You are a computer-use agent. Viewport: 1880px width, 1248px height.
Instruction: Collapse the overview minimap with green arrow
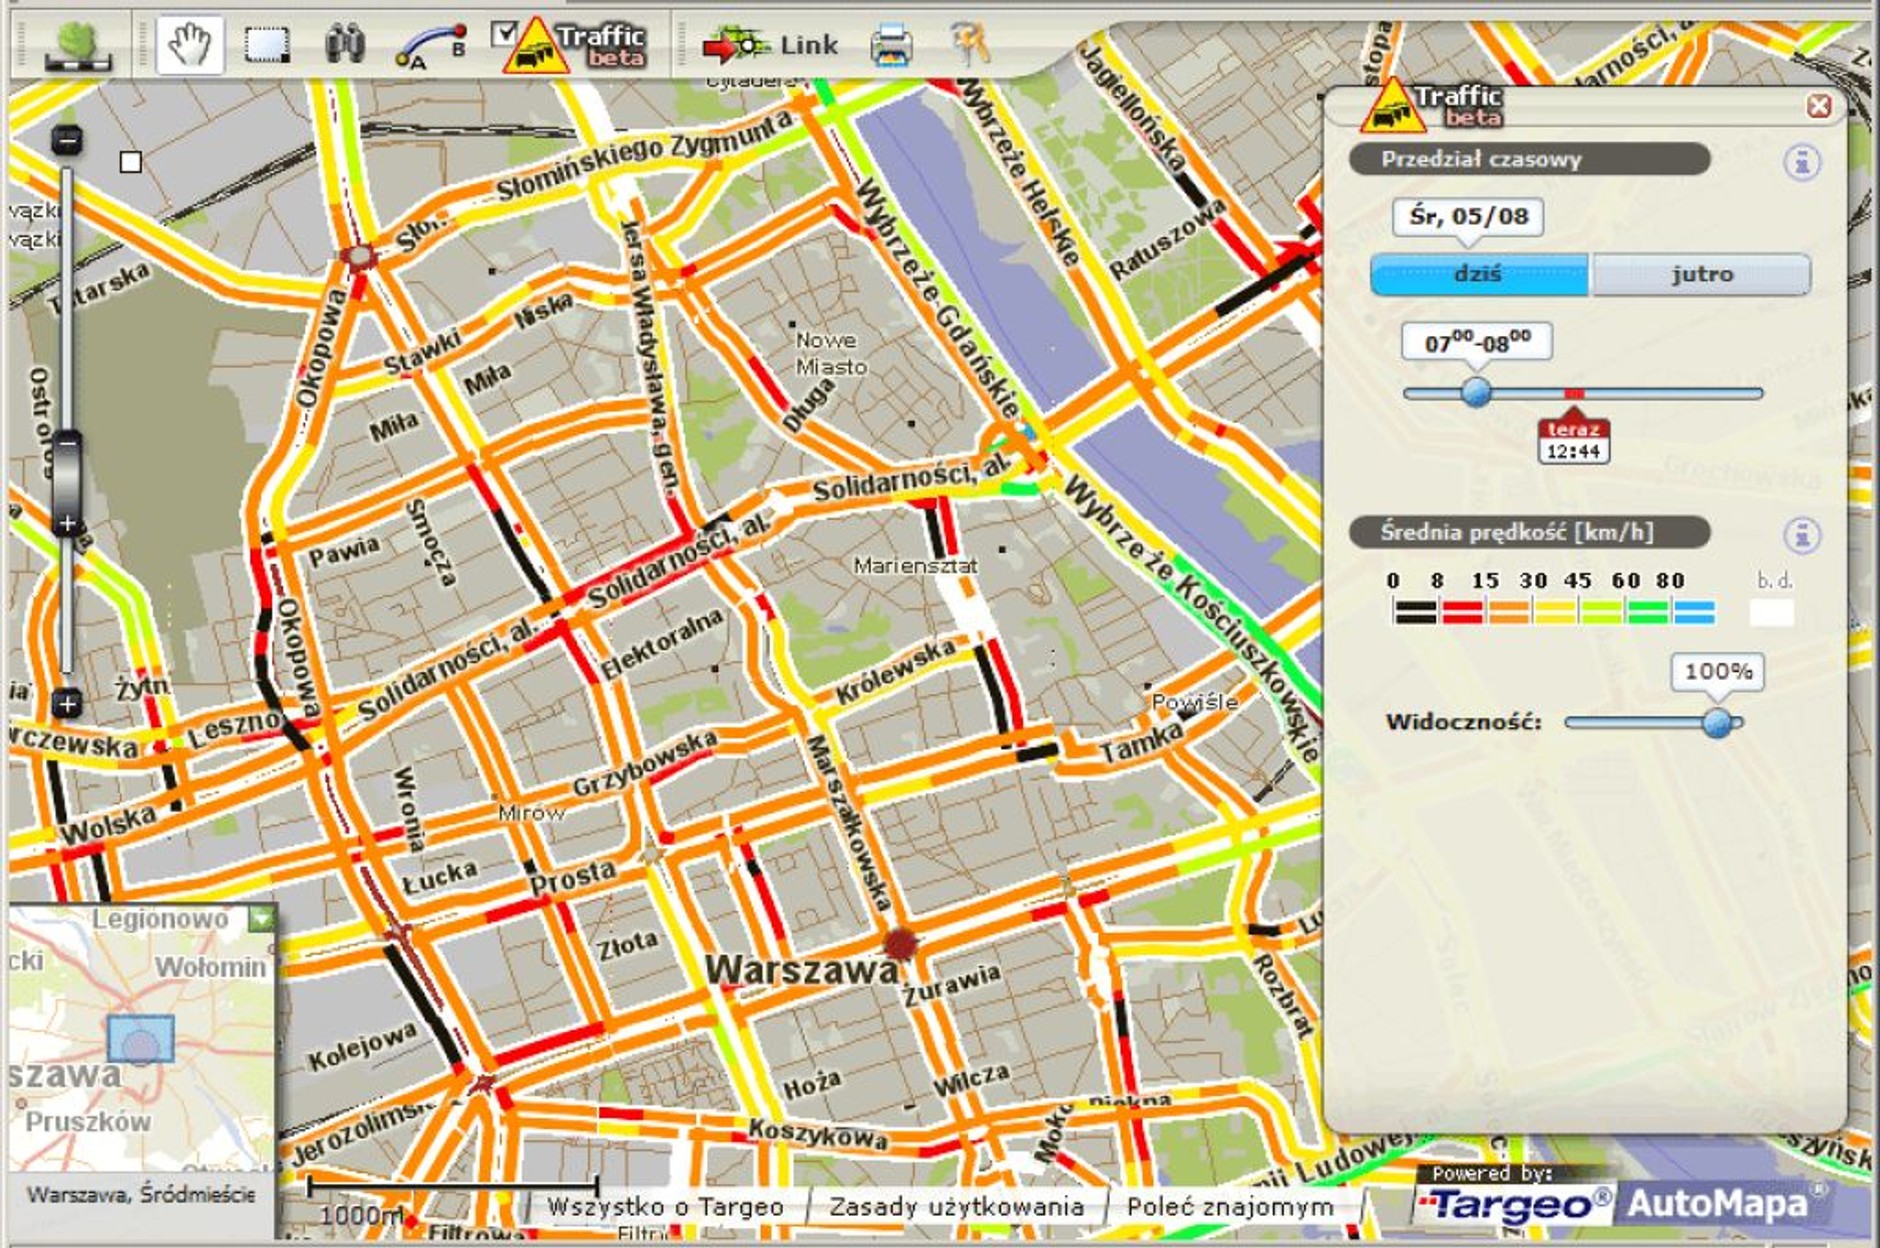tap(262, 917)
